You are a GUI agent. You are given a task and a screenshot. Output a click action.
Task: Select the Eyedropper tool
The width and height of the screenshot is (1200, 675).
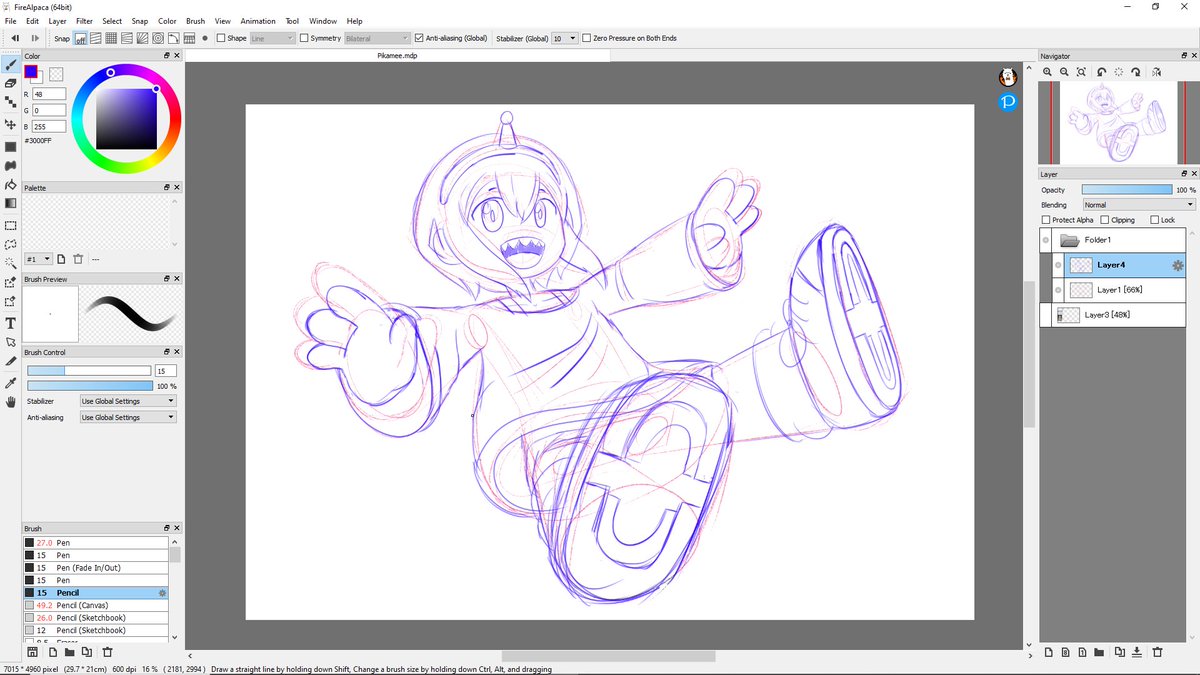pyautogui.click(x=10, y=382)
